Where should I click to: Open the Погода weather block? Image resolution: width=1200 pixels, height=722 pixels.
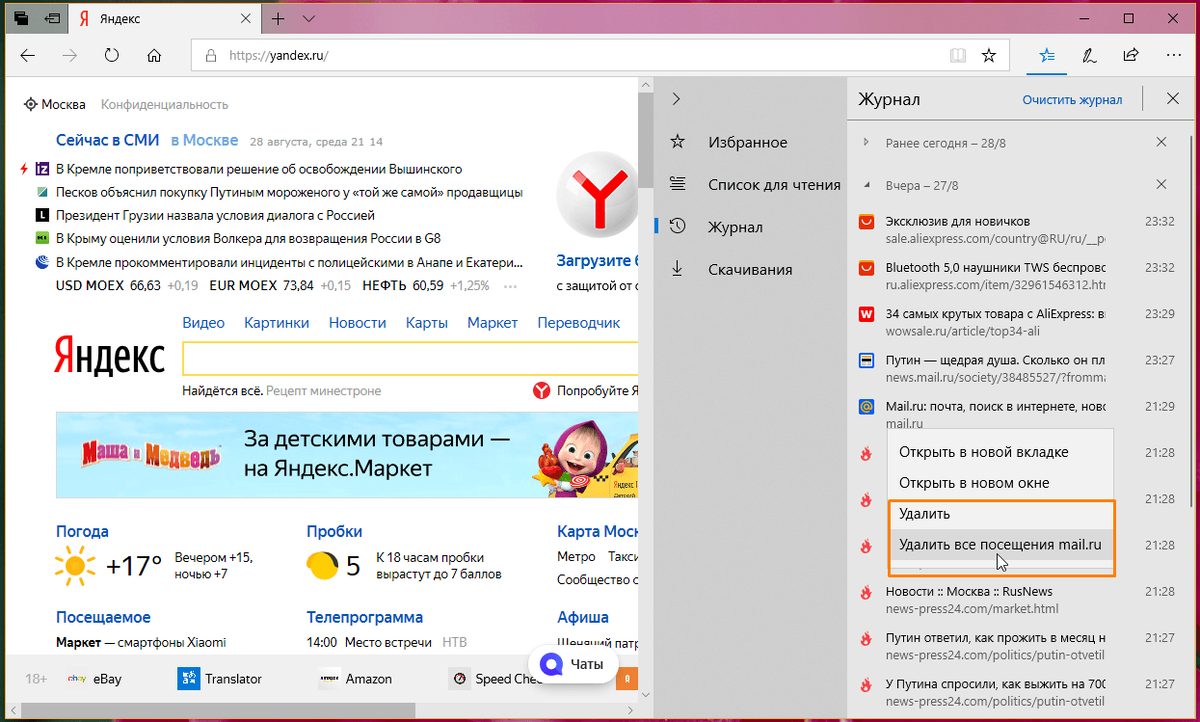tap(82, 531)
